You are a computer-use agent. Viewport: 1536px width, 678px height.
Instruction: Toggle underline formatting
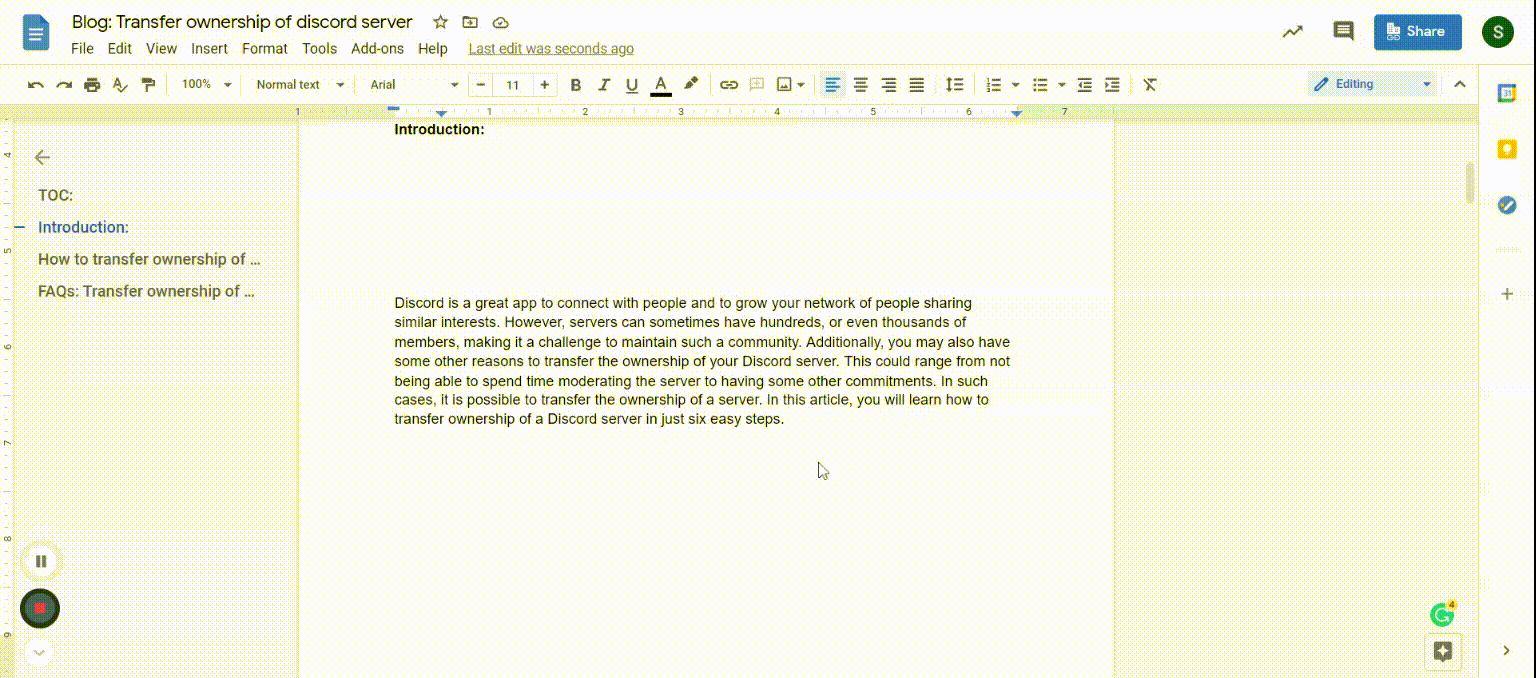tap(631, 85)
